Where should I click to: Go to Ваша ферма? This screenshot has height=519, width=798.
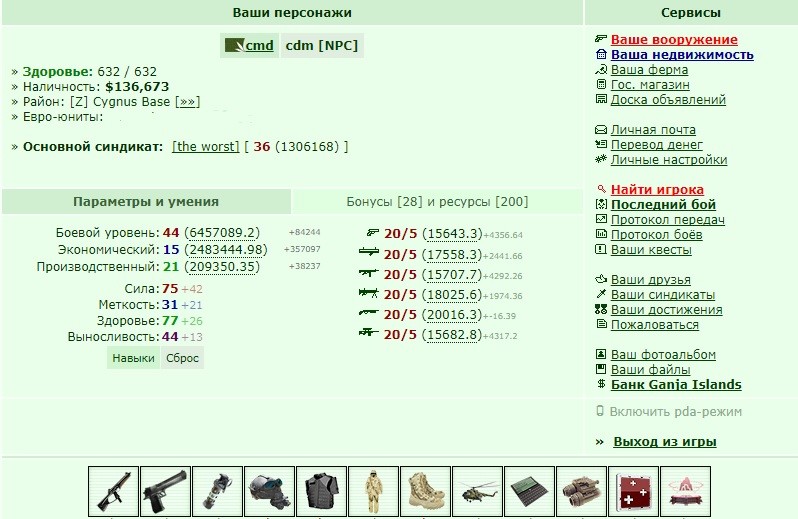click(x=649, y=70)
